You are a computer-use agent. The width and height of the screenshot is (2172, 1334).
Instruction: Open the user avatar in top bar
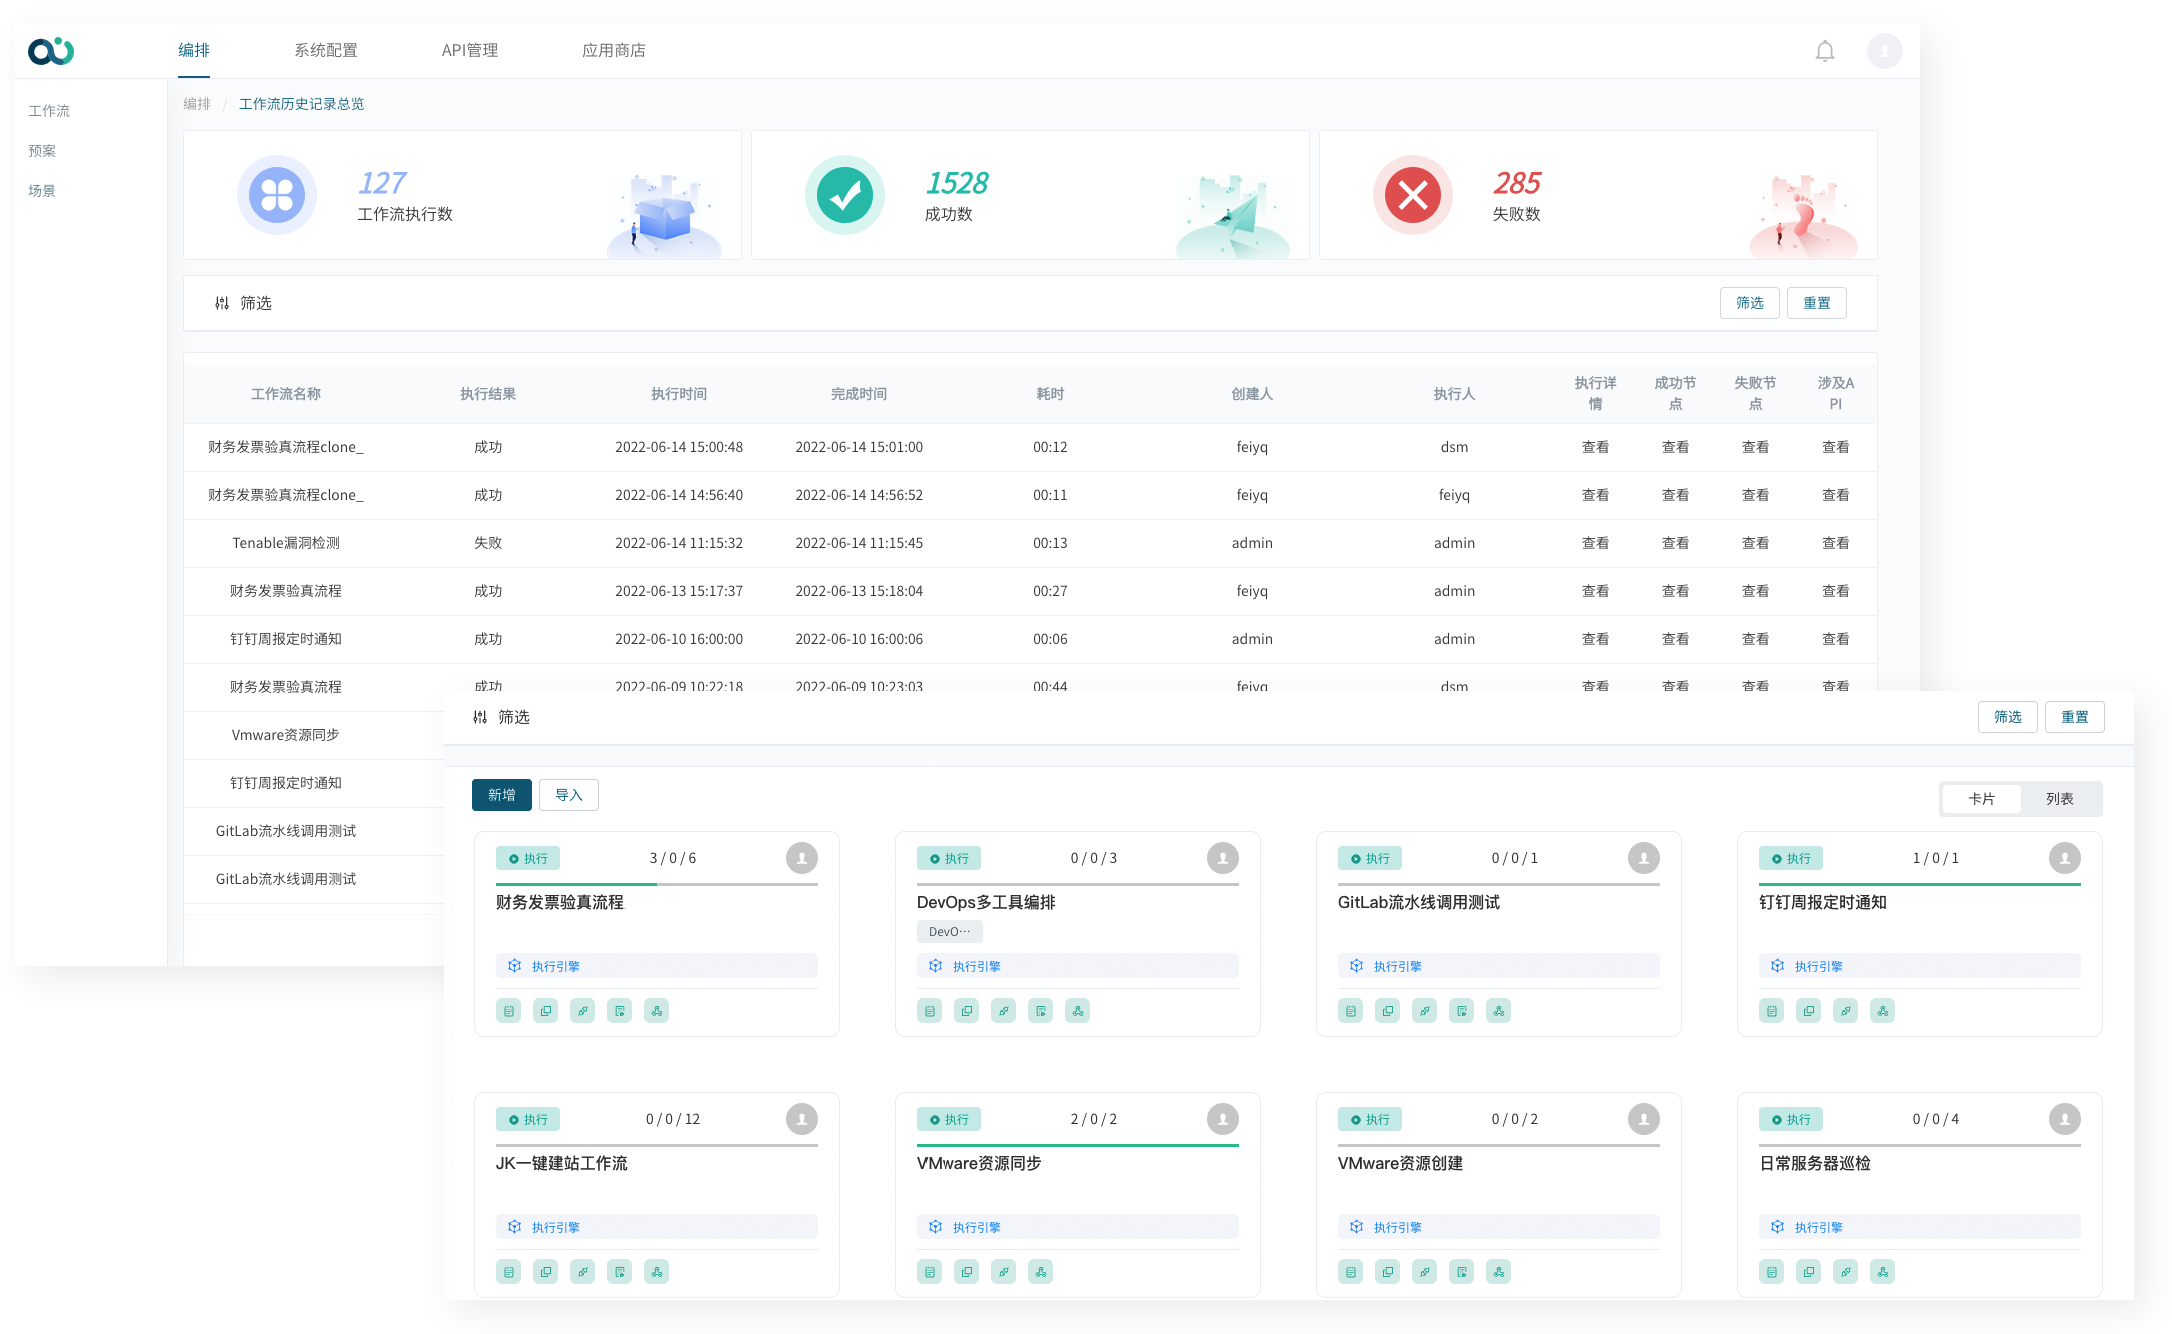[x=1884, y=51]
